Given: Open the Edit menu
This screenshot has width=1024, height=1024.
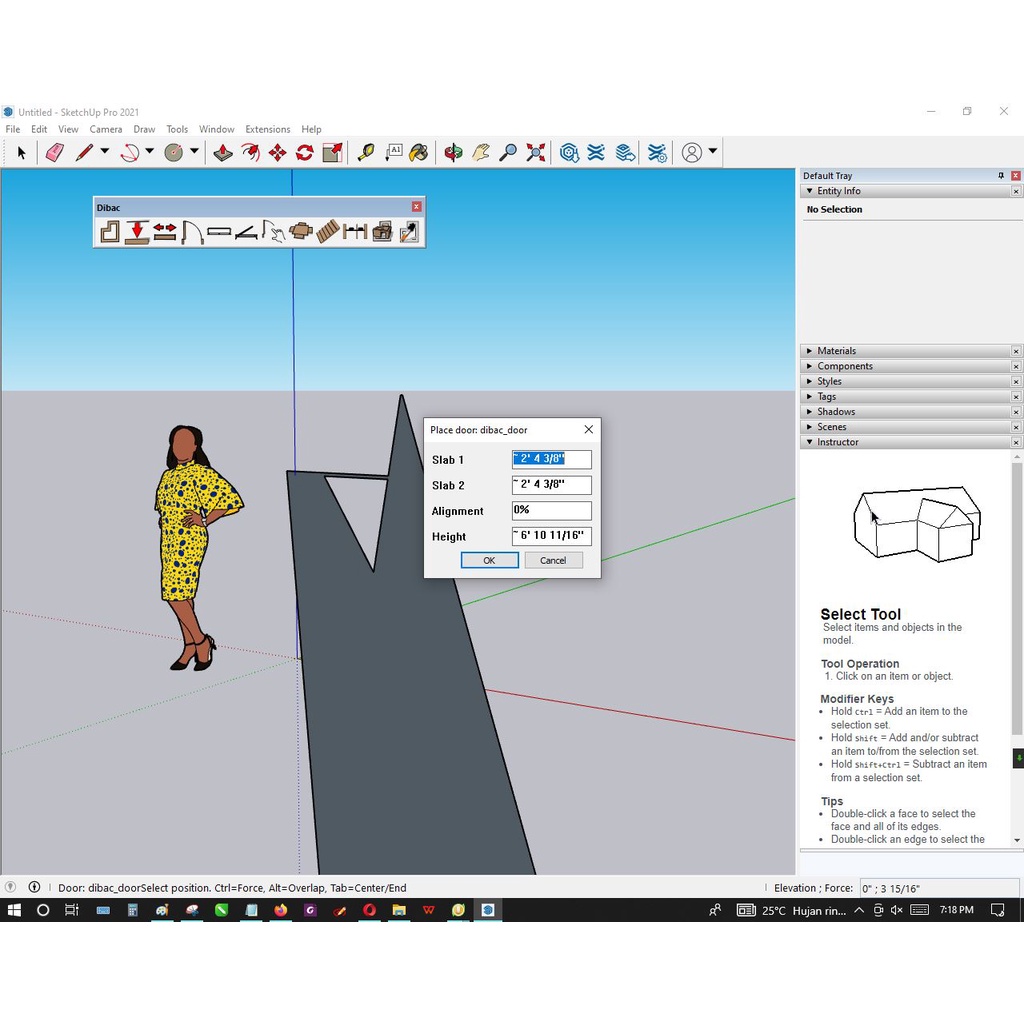Looking at the screenshot, I should coord(39,129).
